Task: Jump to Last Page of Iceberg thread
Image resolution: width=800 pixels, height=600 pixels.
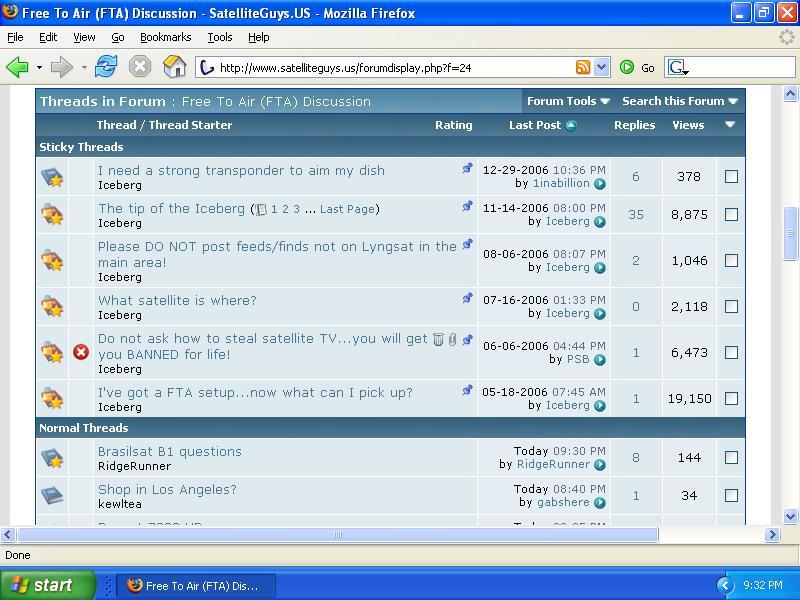Action: 347,209
